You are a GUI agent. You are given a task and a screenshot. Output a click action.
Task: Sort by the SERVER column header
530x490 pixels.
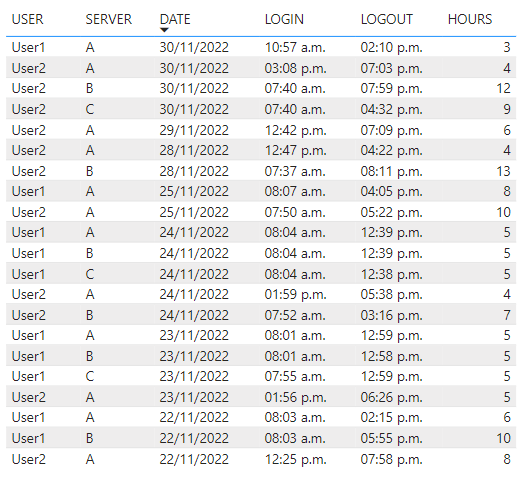pyautogui.click(x=109, y=19)
